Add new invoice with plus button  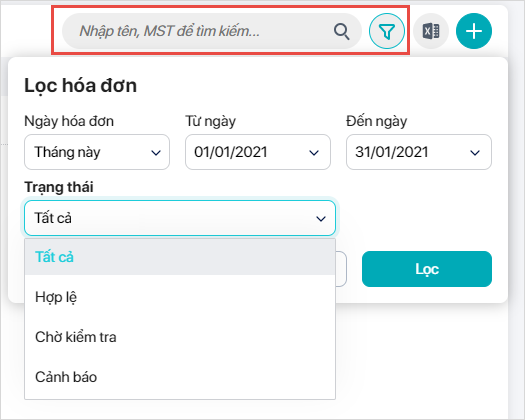[x=474, y=31]
